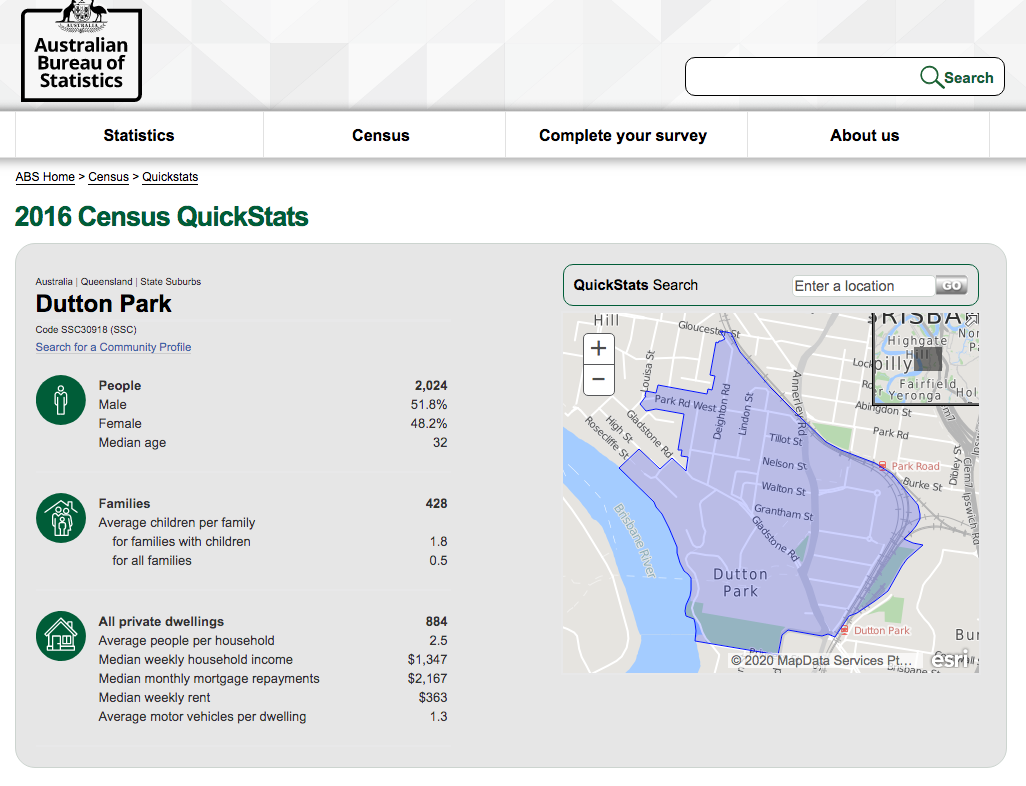Click the Australia geography label
The height and width of the screenshot is (786, 1026).
click(54, 281)
